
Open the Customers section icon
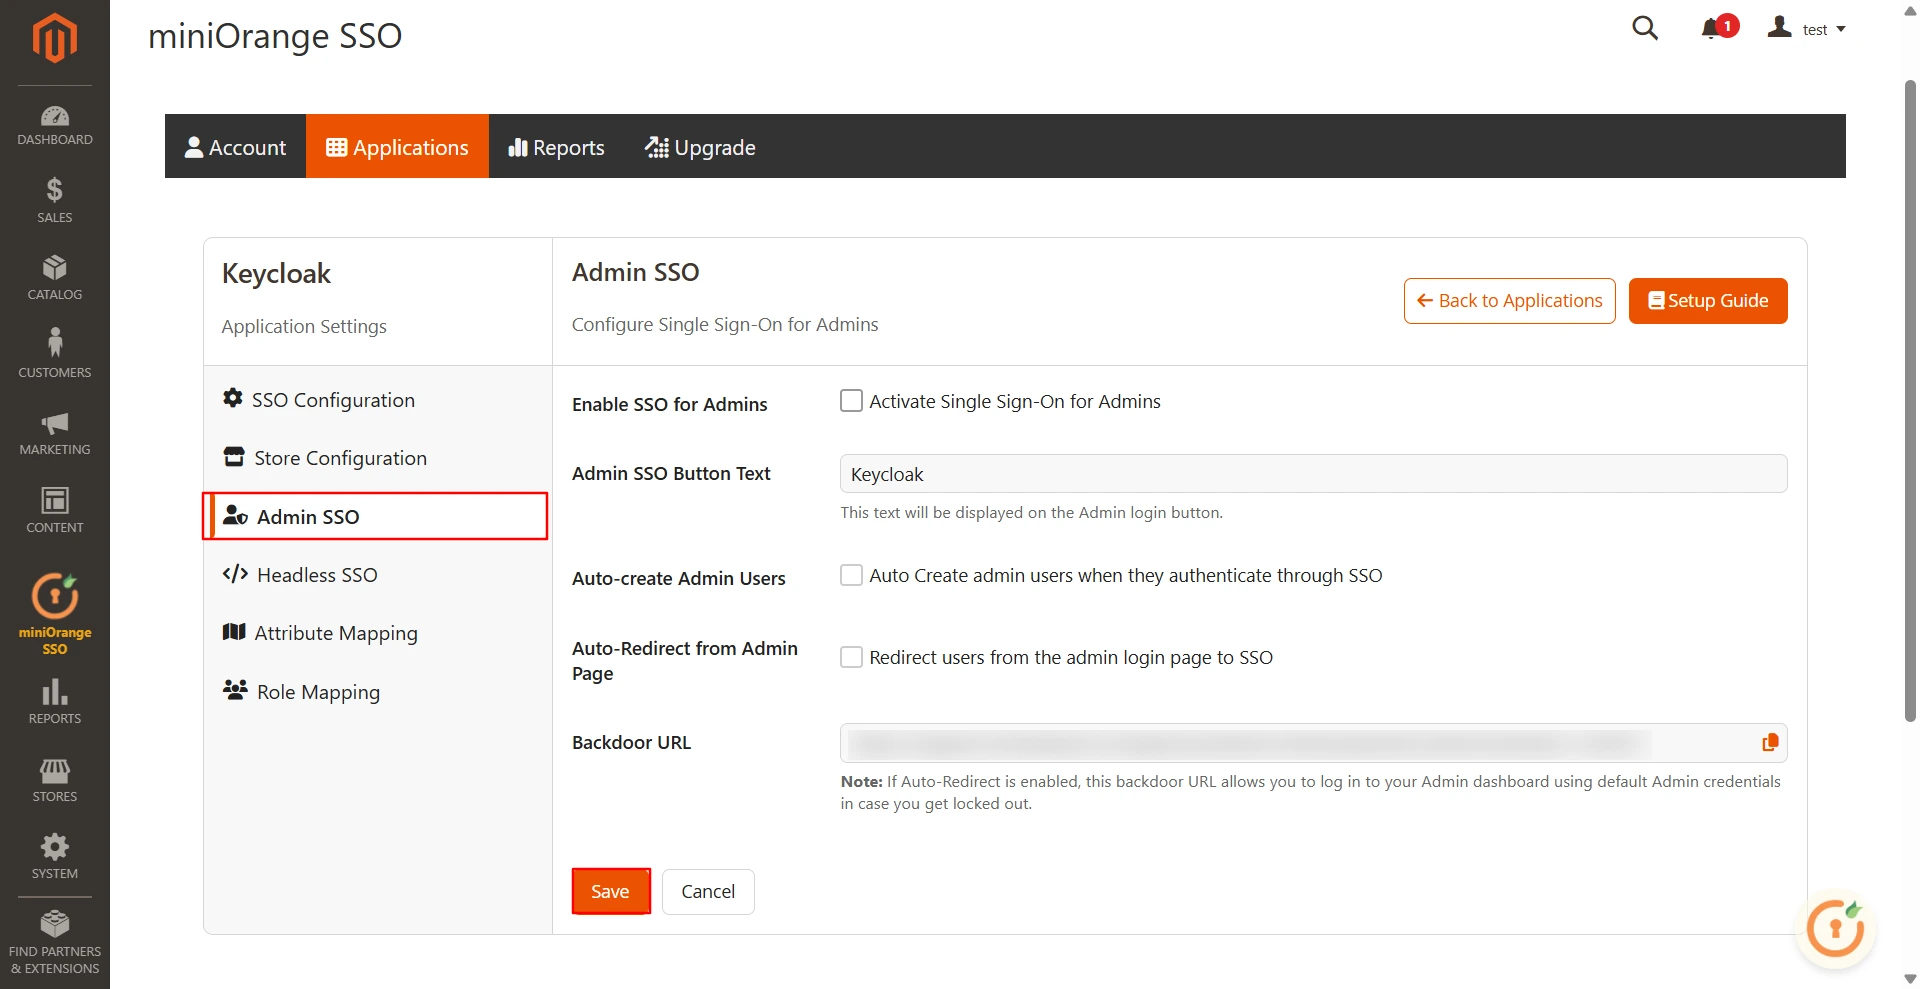tap(54, 350)
